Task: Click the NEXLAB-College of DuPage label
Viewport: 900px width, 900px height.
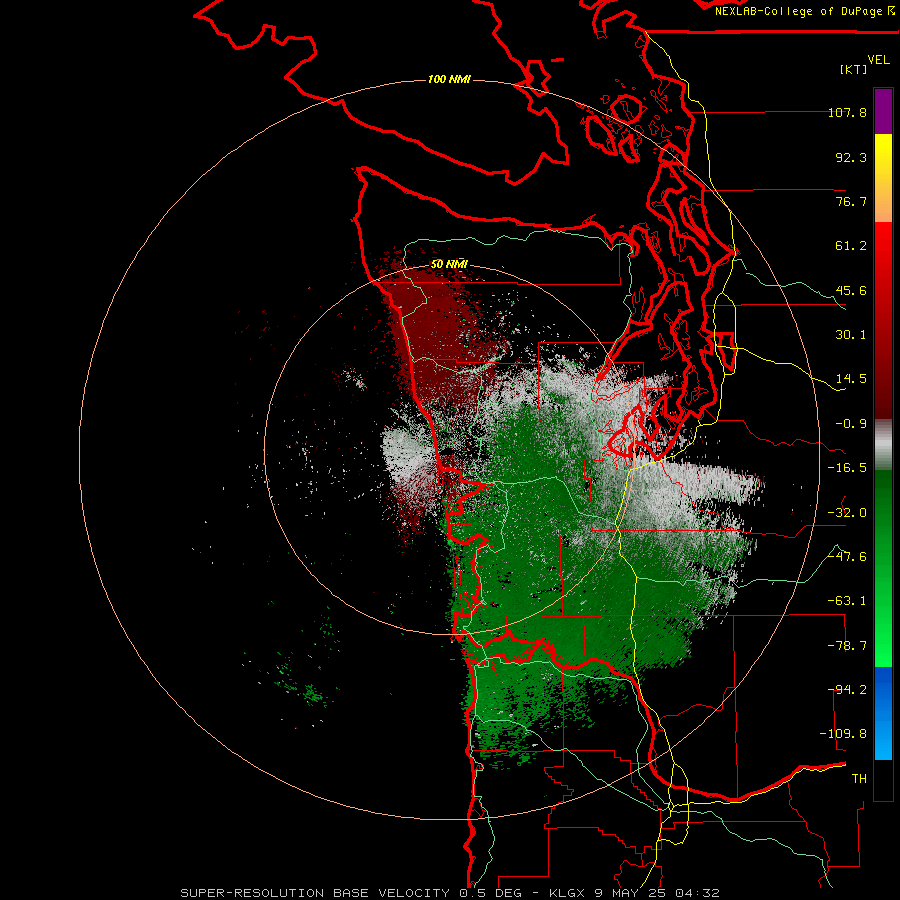Action: (805, 11)
